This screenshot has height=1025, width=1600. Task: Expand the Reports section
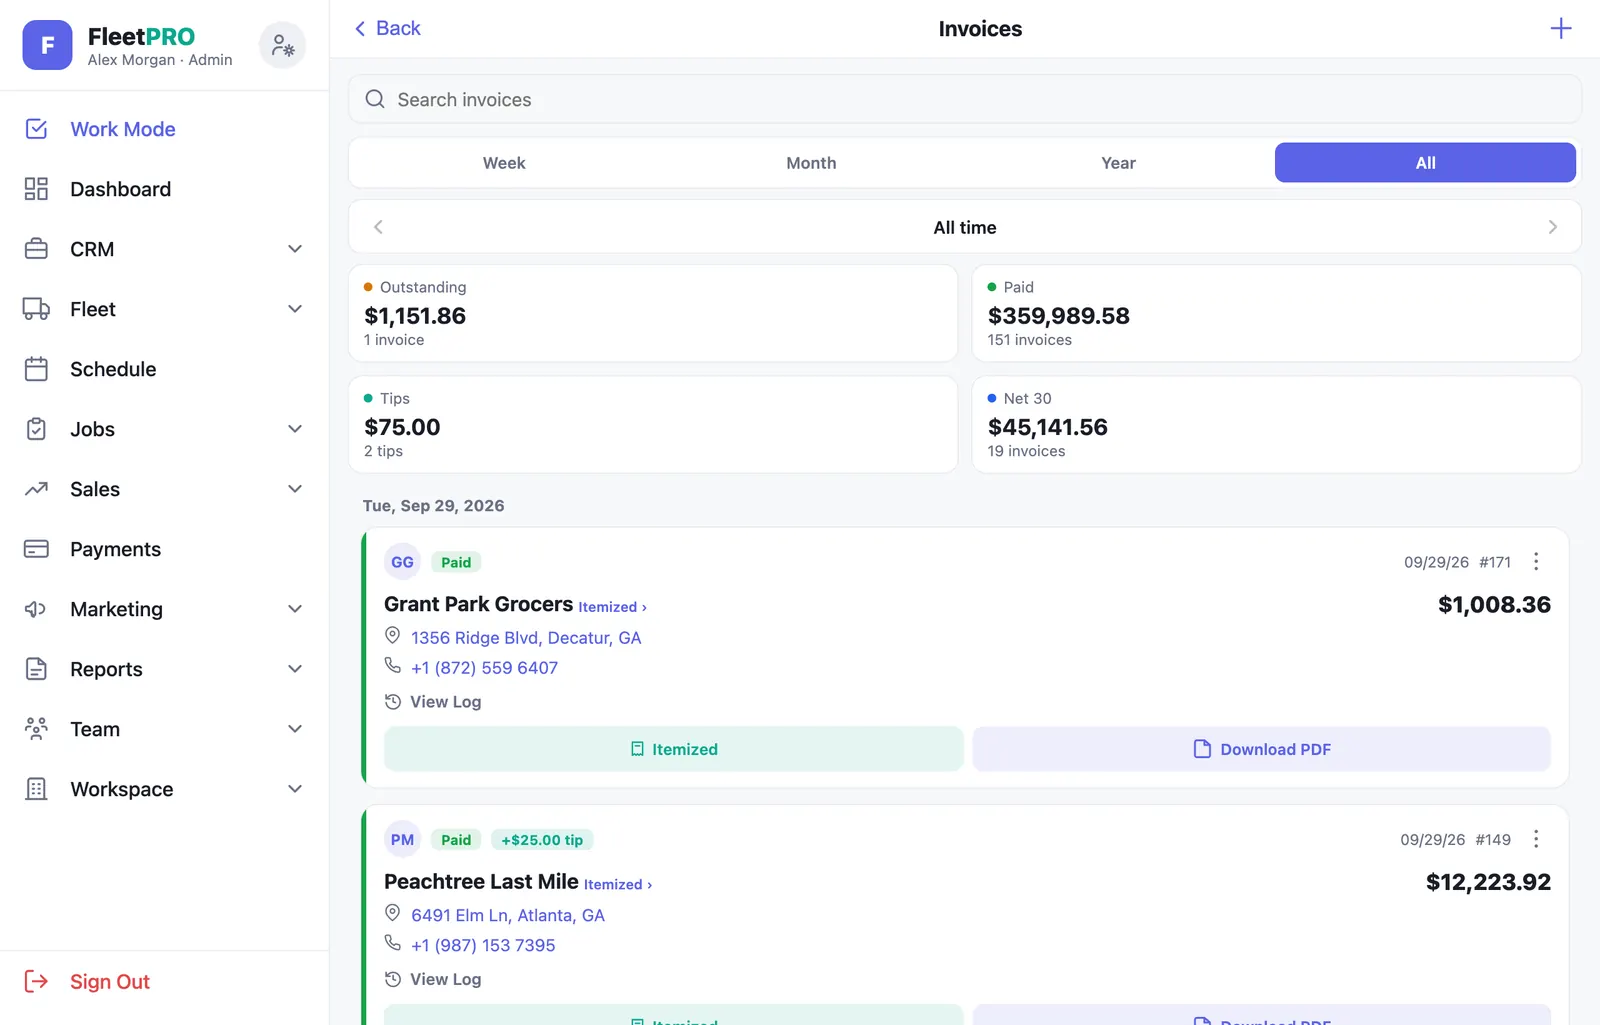tap(295, 669)
